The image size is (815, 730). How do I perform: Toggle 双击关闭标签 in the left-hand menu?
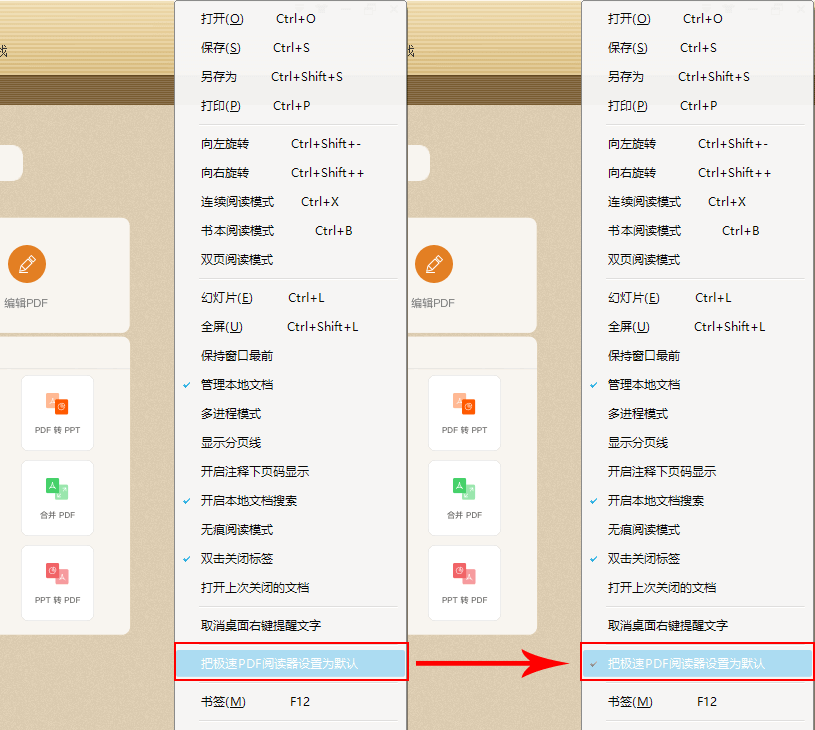point(291,559)
